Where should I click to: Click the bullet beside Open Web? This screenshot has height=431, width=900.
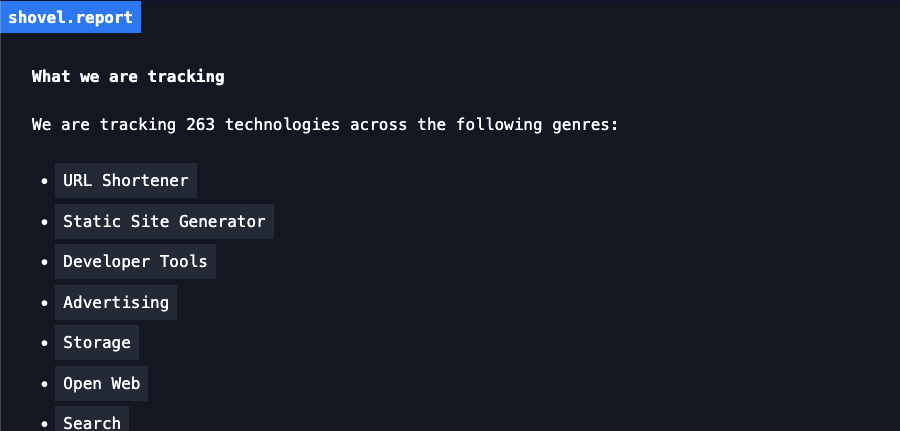(45, 383)
